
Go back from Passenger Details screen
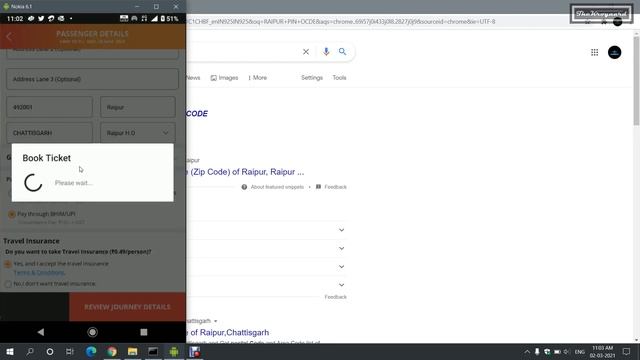coord(9,37)
